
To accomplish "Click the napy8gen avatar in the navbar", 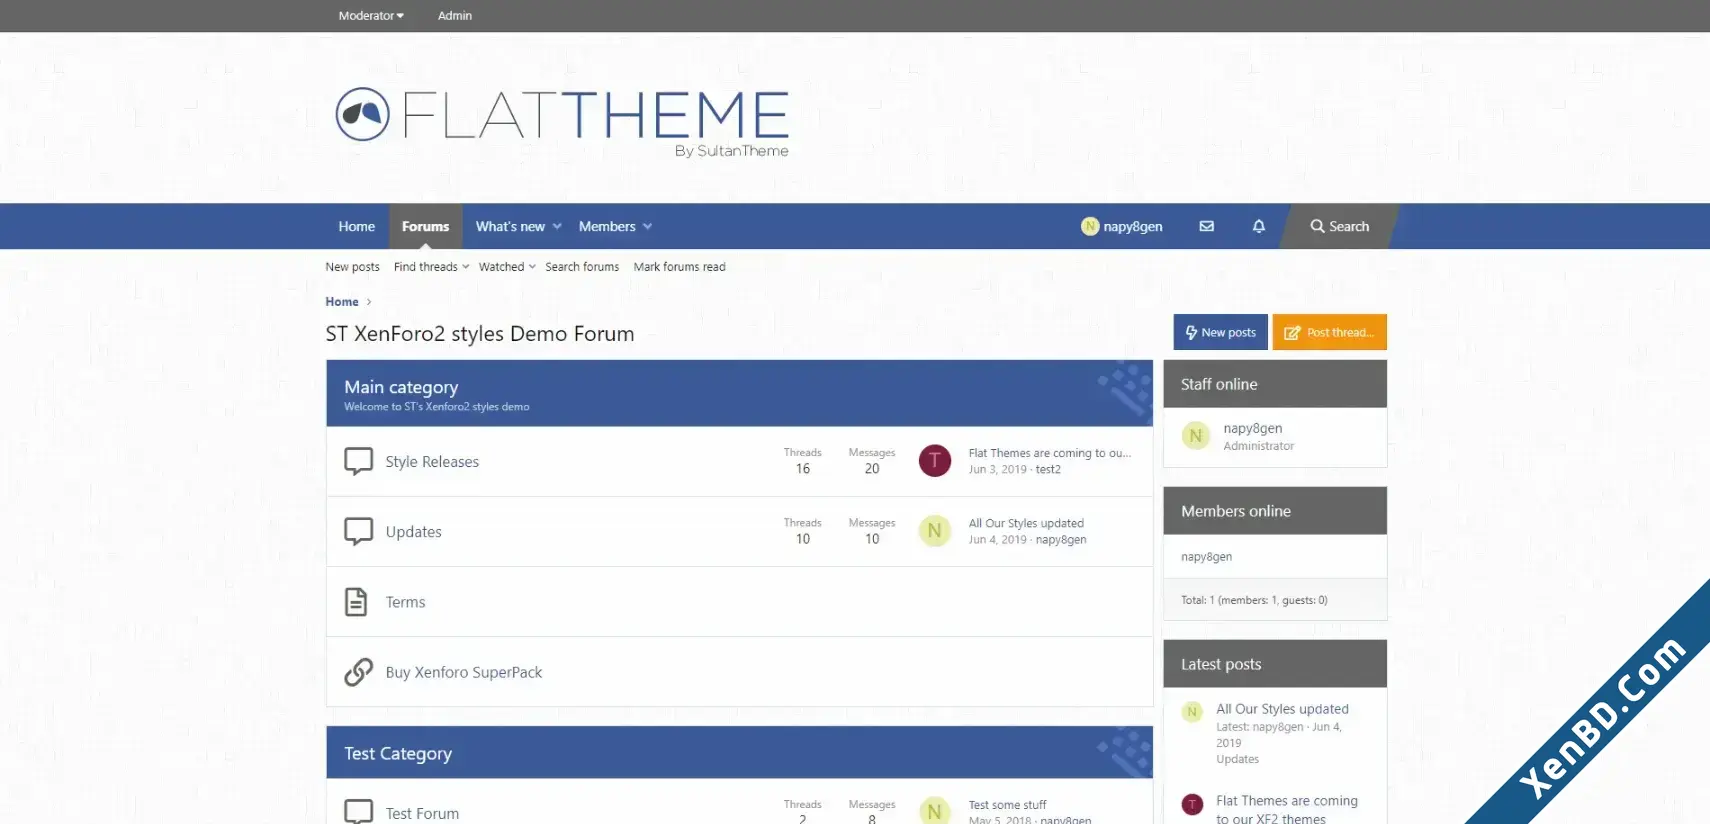I will pos(1090,226).
